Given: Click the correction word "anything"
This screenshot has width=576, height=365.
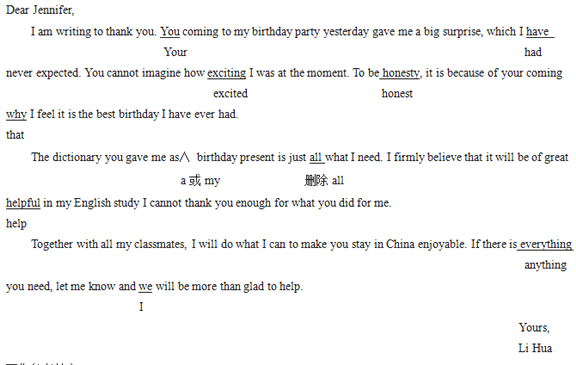Looking at the screenshot, I should 545,265.
